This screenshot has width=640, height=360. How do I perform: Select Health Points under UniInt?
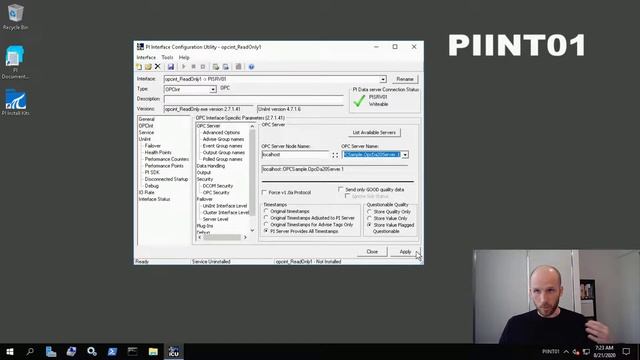pyautogui.click(x=158, y=152)
